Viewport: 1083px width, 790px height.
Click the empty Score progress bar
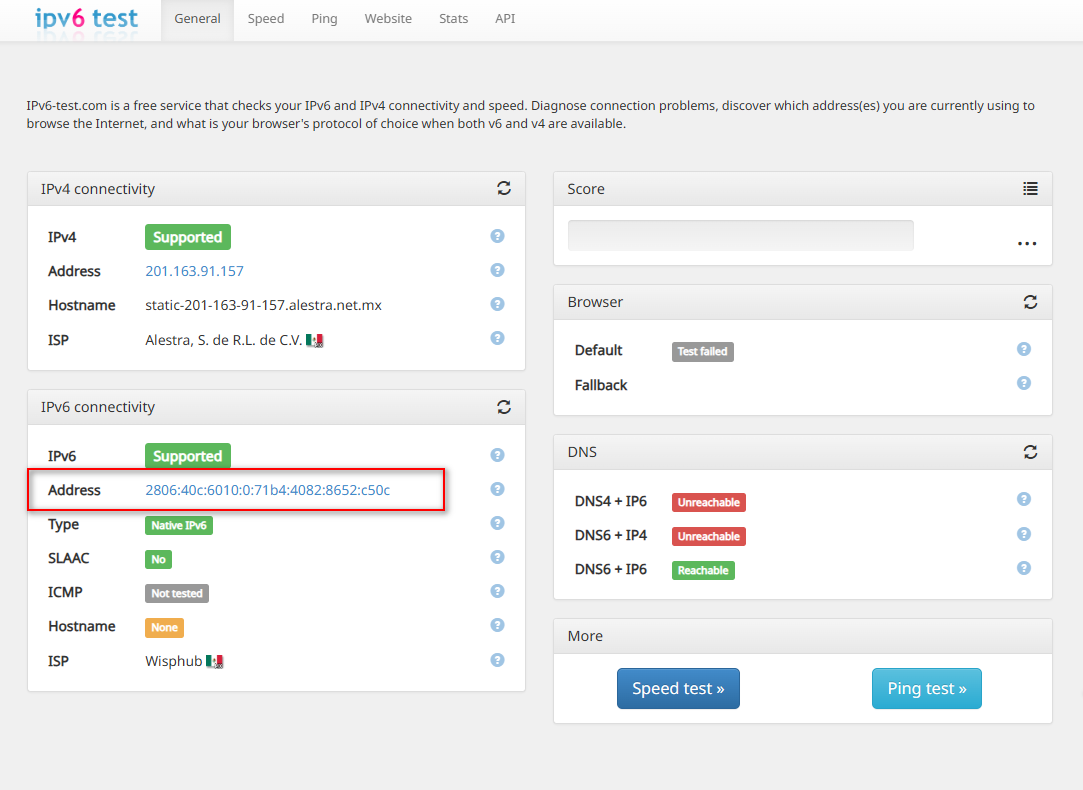pos(740,235)
